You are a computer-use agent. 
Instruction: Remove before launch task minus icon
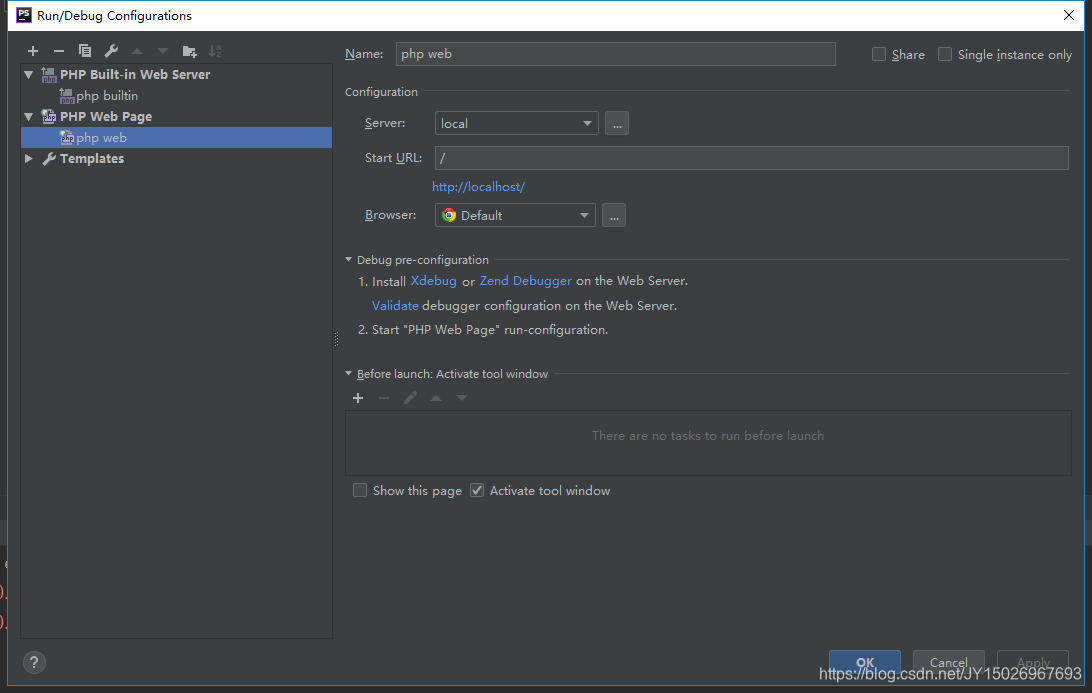pyautogui.click(x=384, y=398)
